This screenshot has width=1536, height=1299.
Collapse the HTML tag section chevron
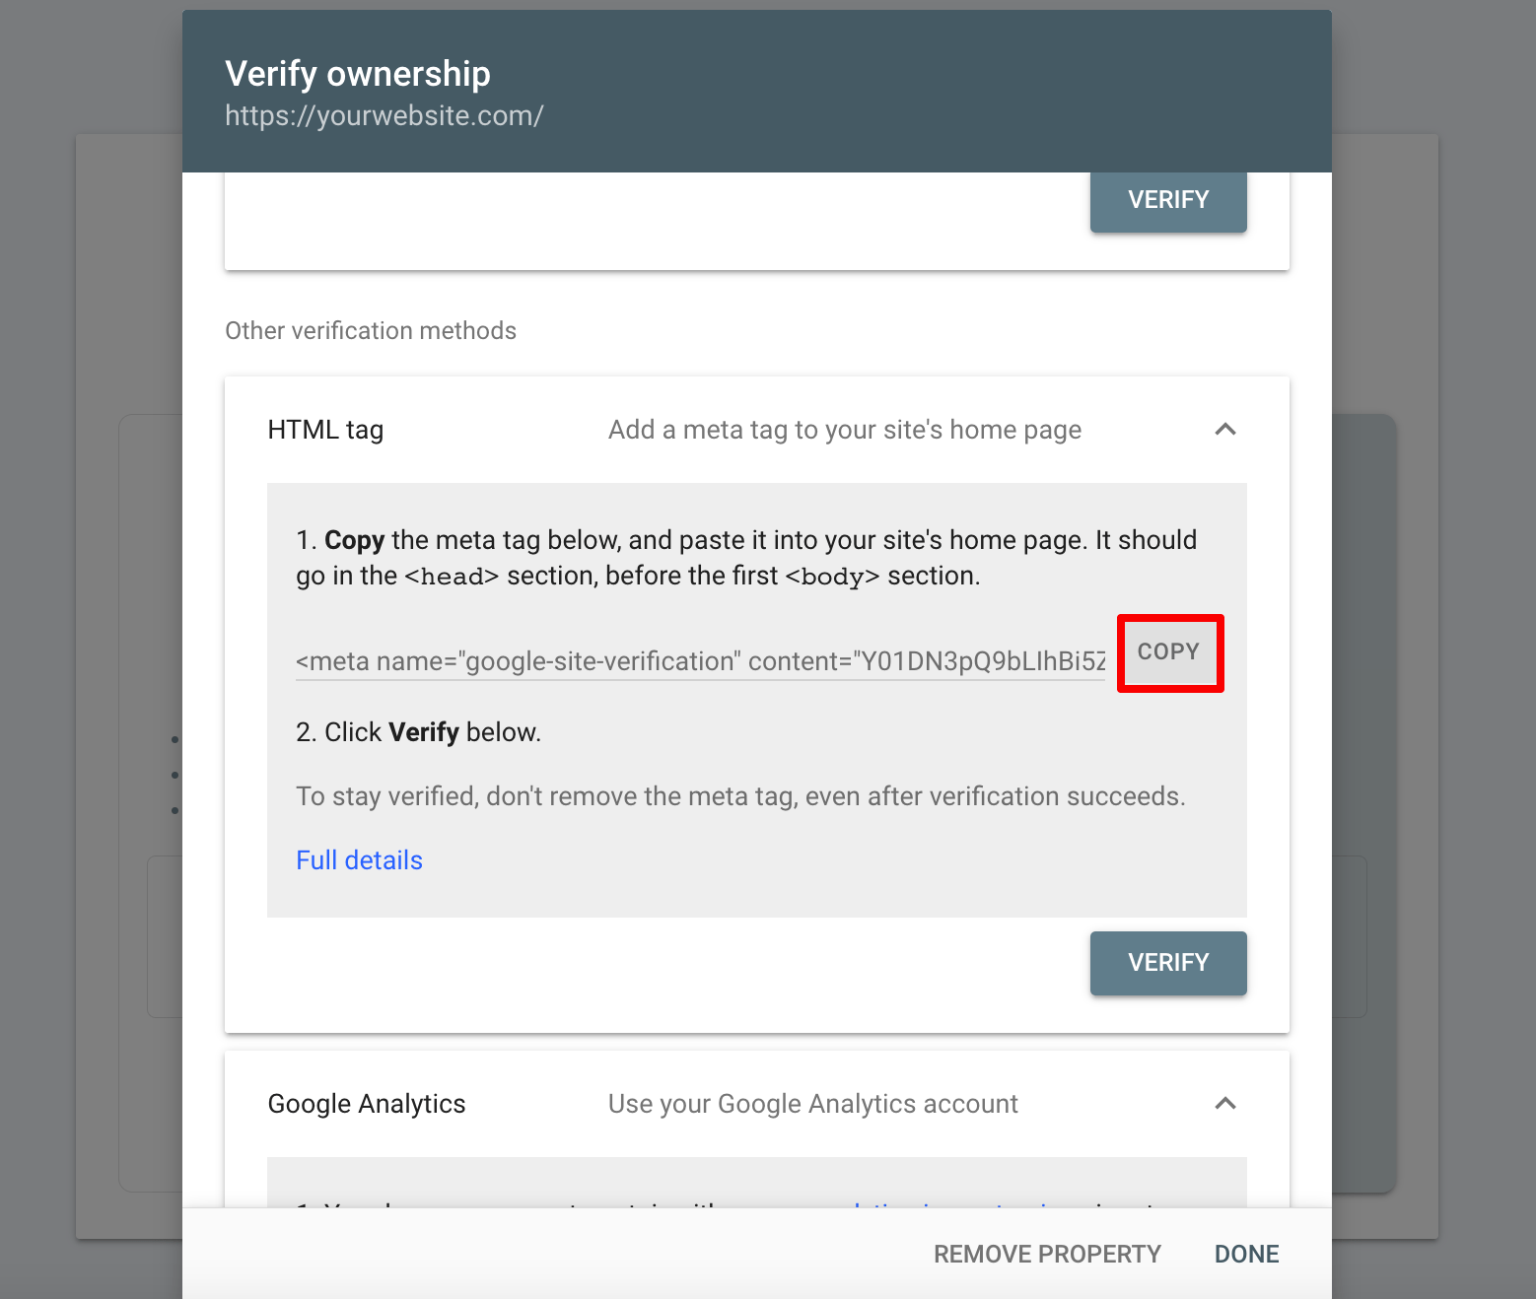coord(1226,429)
